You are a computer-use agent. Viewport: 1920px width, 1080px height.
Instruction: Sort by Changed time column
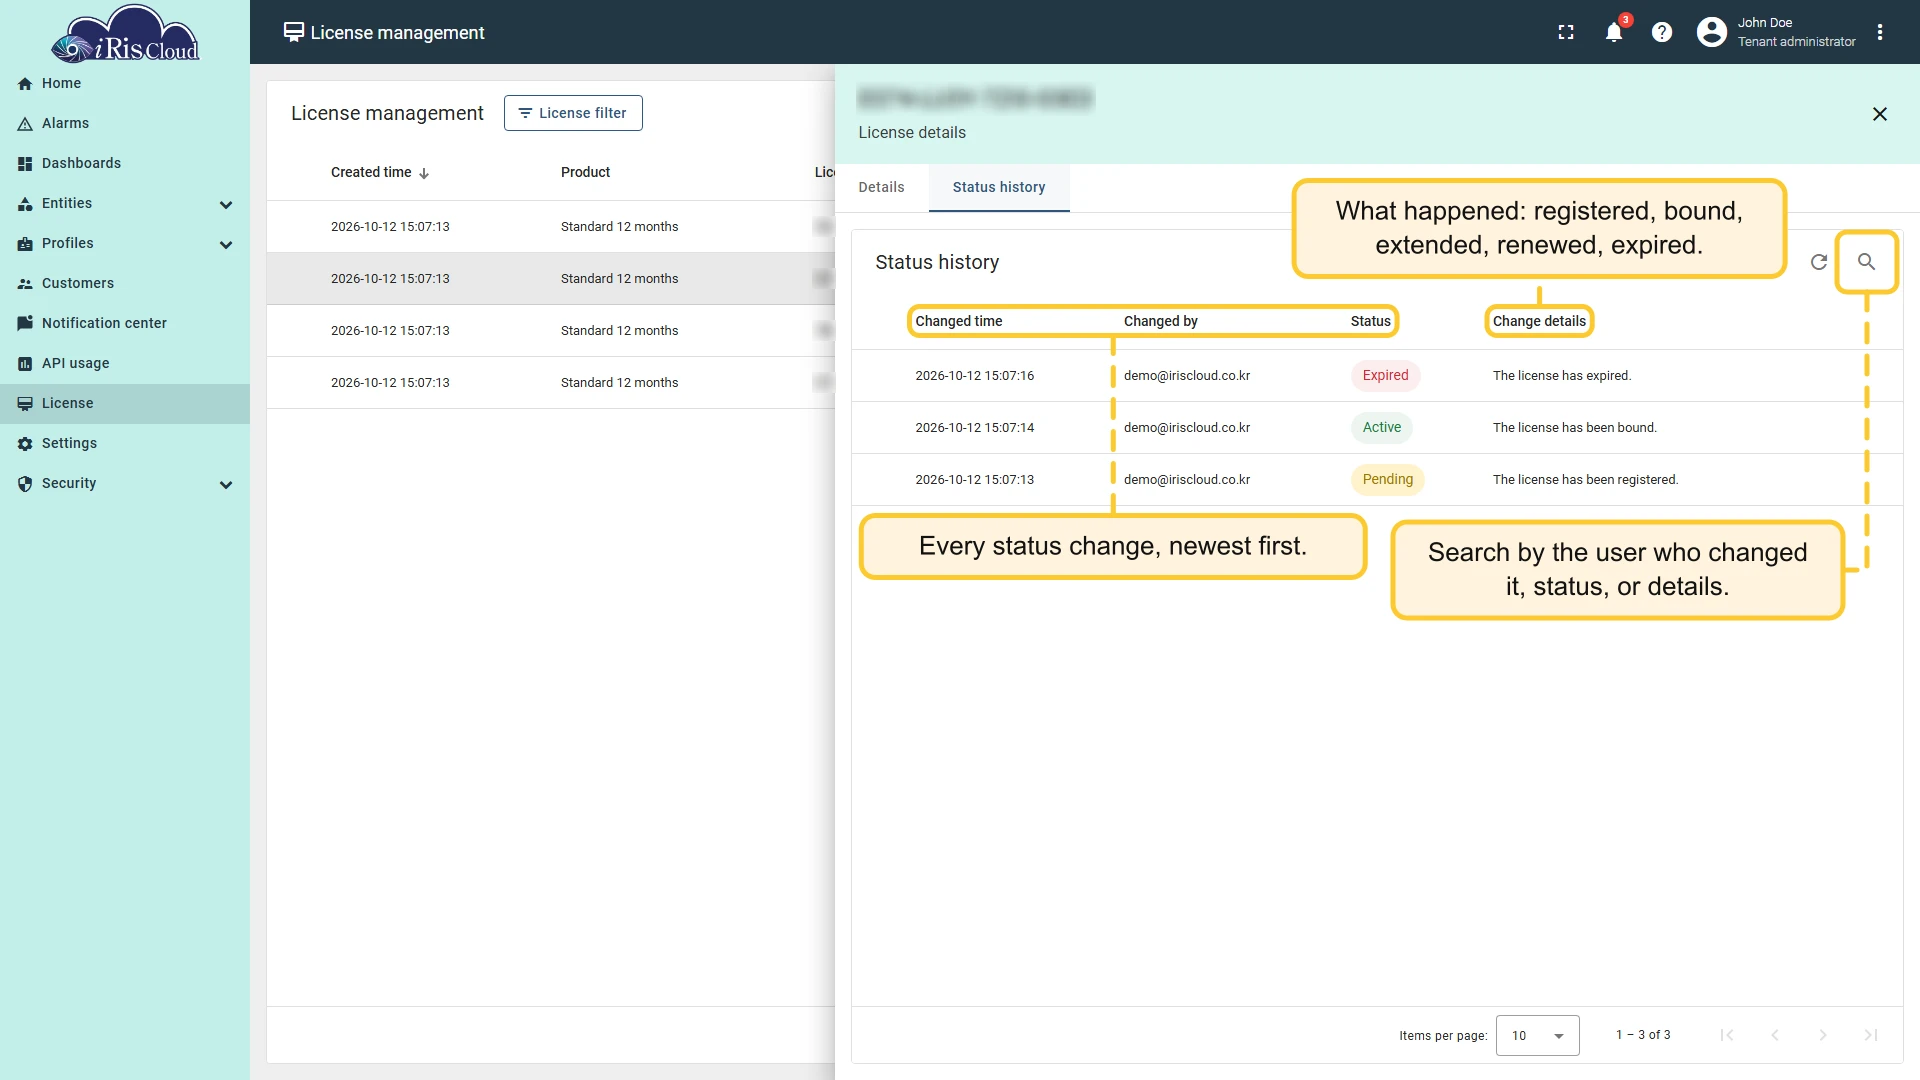tap(958, 321)
